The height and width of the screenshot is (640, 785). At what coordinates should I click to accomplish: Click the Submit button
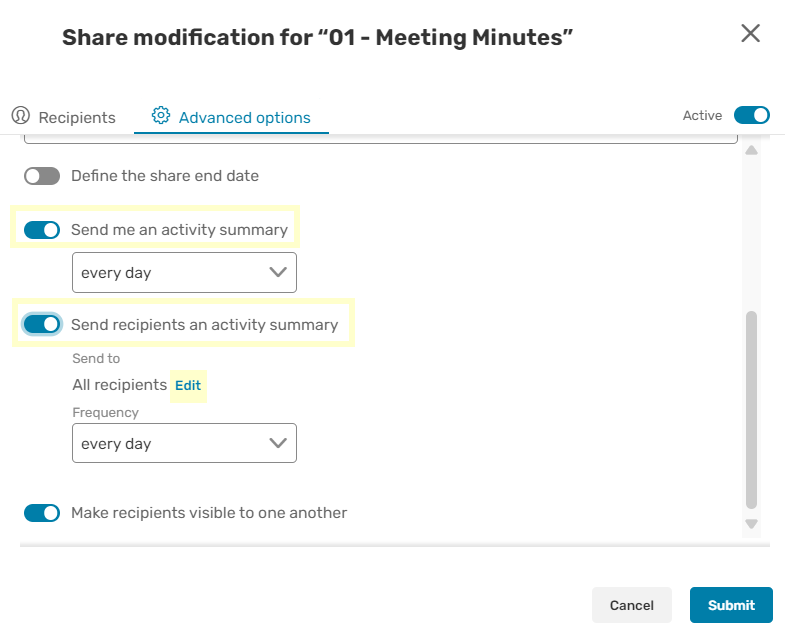point(731,605)
